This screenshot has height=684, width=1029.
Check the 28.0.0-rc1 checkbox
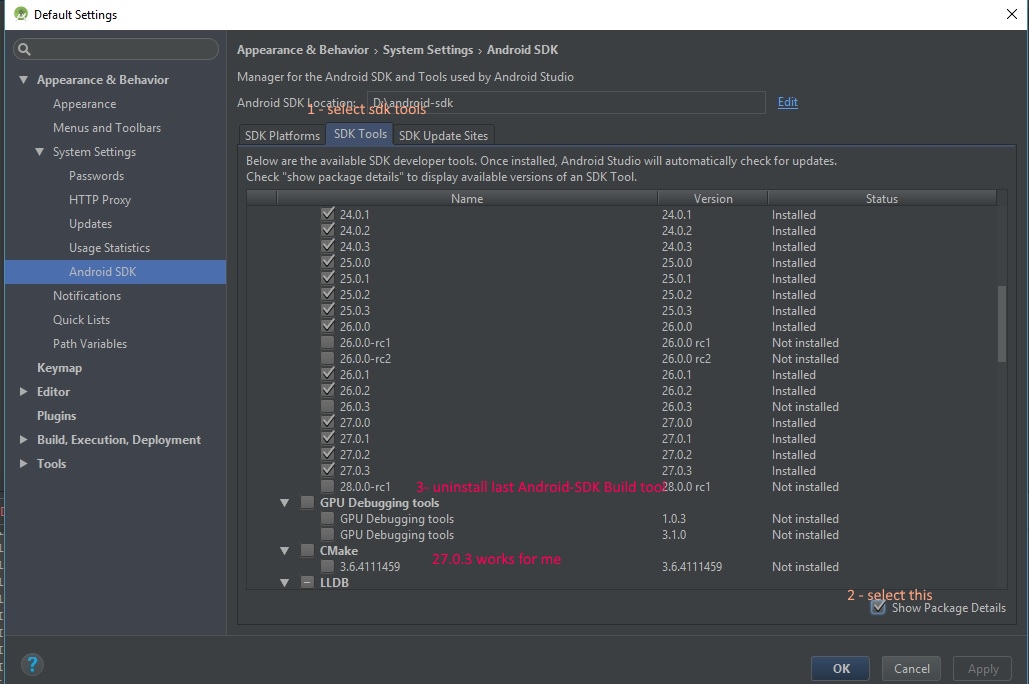coord(327,486)
